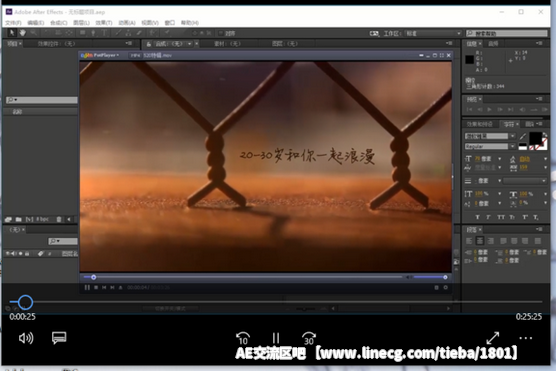Toggle captions with subtitle icon
This screenshot has height=372, width=559.
pyautogui.click(x=59, y=337)
